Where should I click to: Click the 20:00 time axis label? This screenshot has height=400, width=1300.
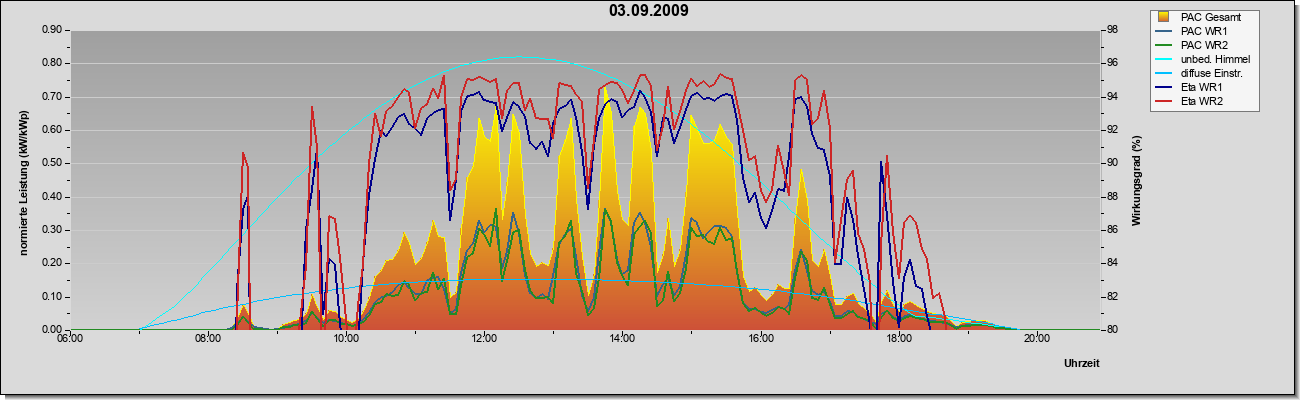coord(1036,337)
